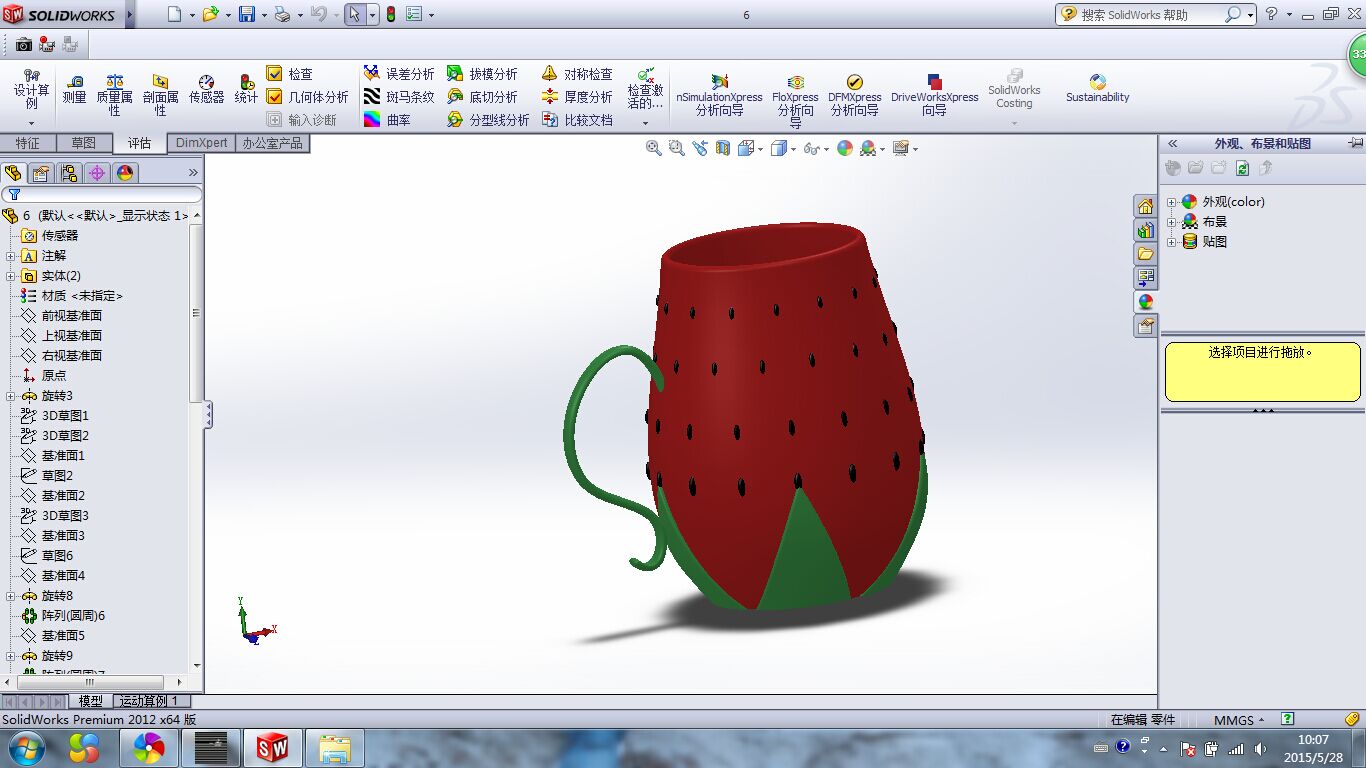This screenshot has height=768, width=1366.
Task: Click the SolidWorks help search field
Action: coord(1150,15)
